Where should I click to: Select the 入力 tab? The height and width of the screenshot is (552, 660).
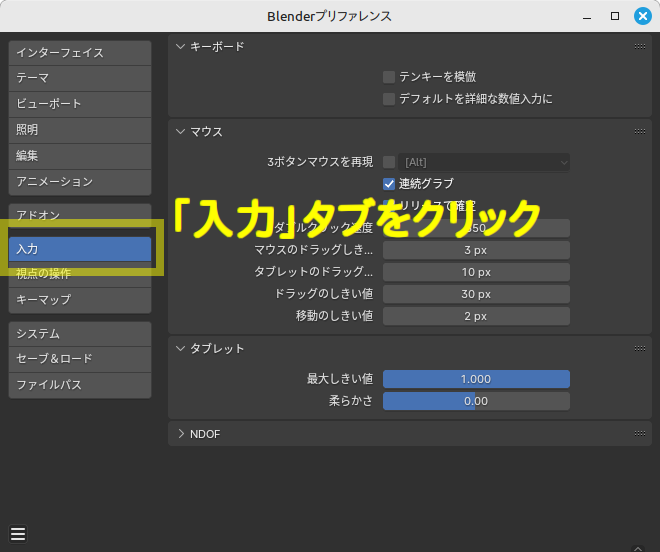pyautogui.click(x=80, y=249)
